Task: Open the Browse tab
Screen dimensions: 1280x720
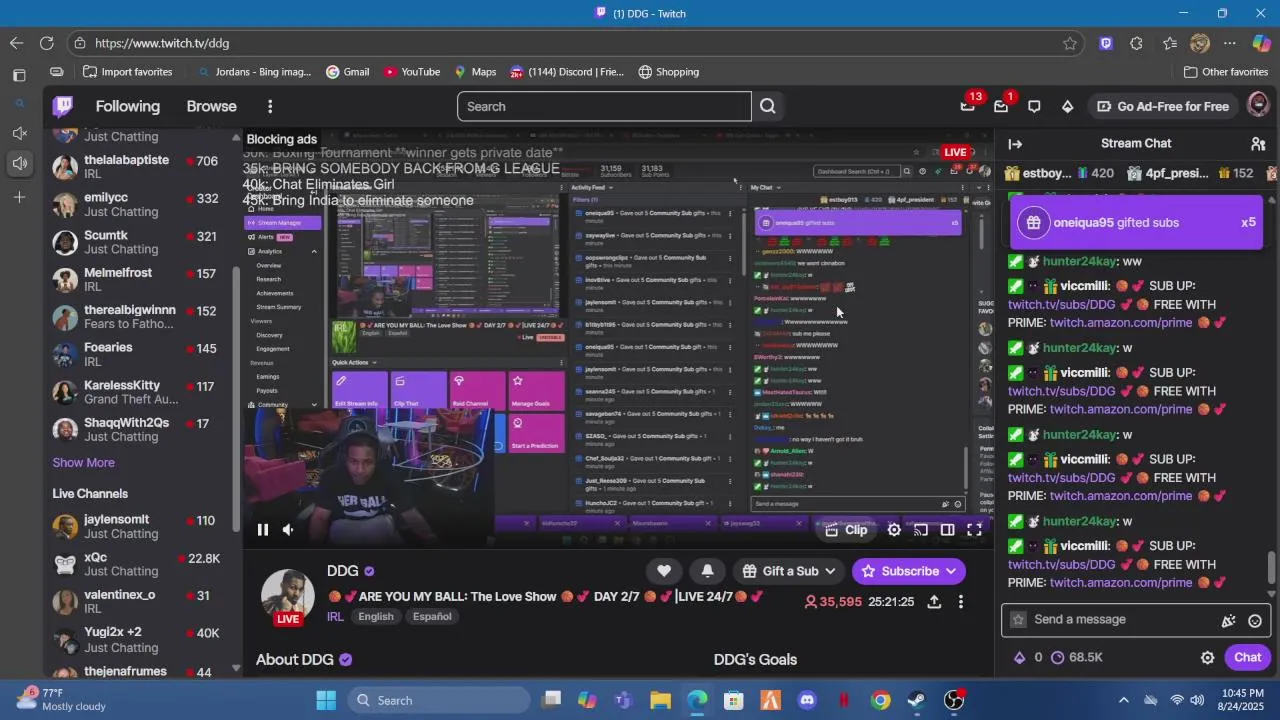Action: (x=211, y=106)
